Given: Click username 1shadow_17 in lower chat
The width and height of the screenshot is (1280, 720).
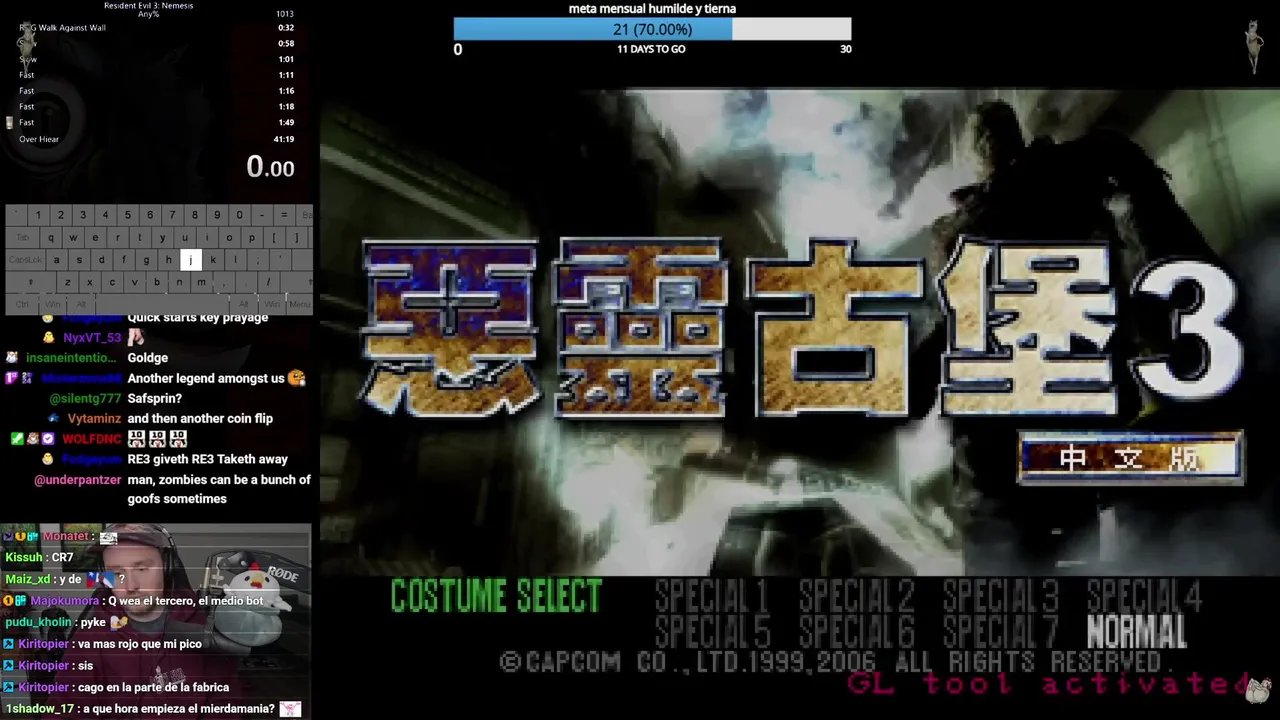Looking at the screenshot, I should tap(40, 709).
